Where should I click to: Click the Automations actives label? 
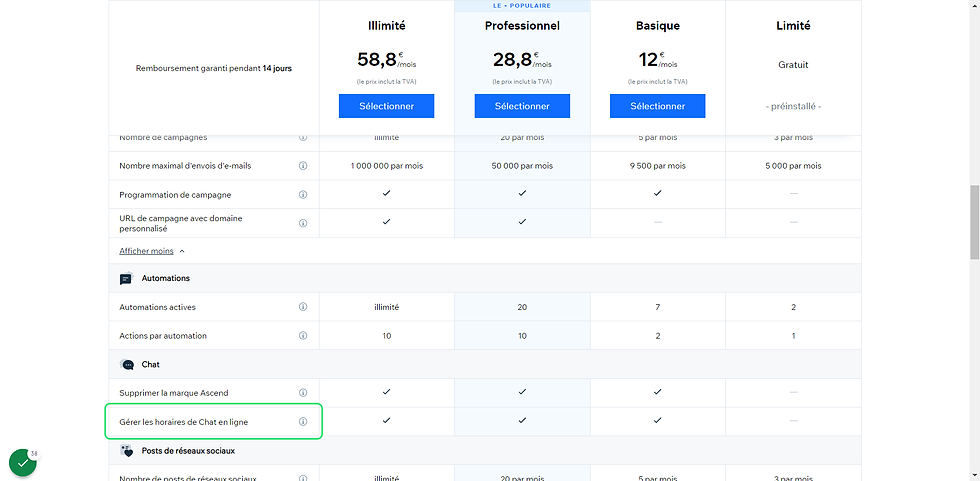pos(158,307)
